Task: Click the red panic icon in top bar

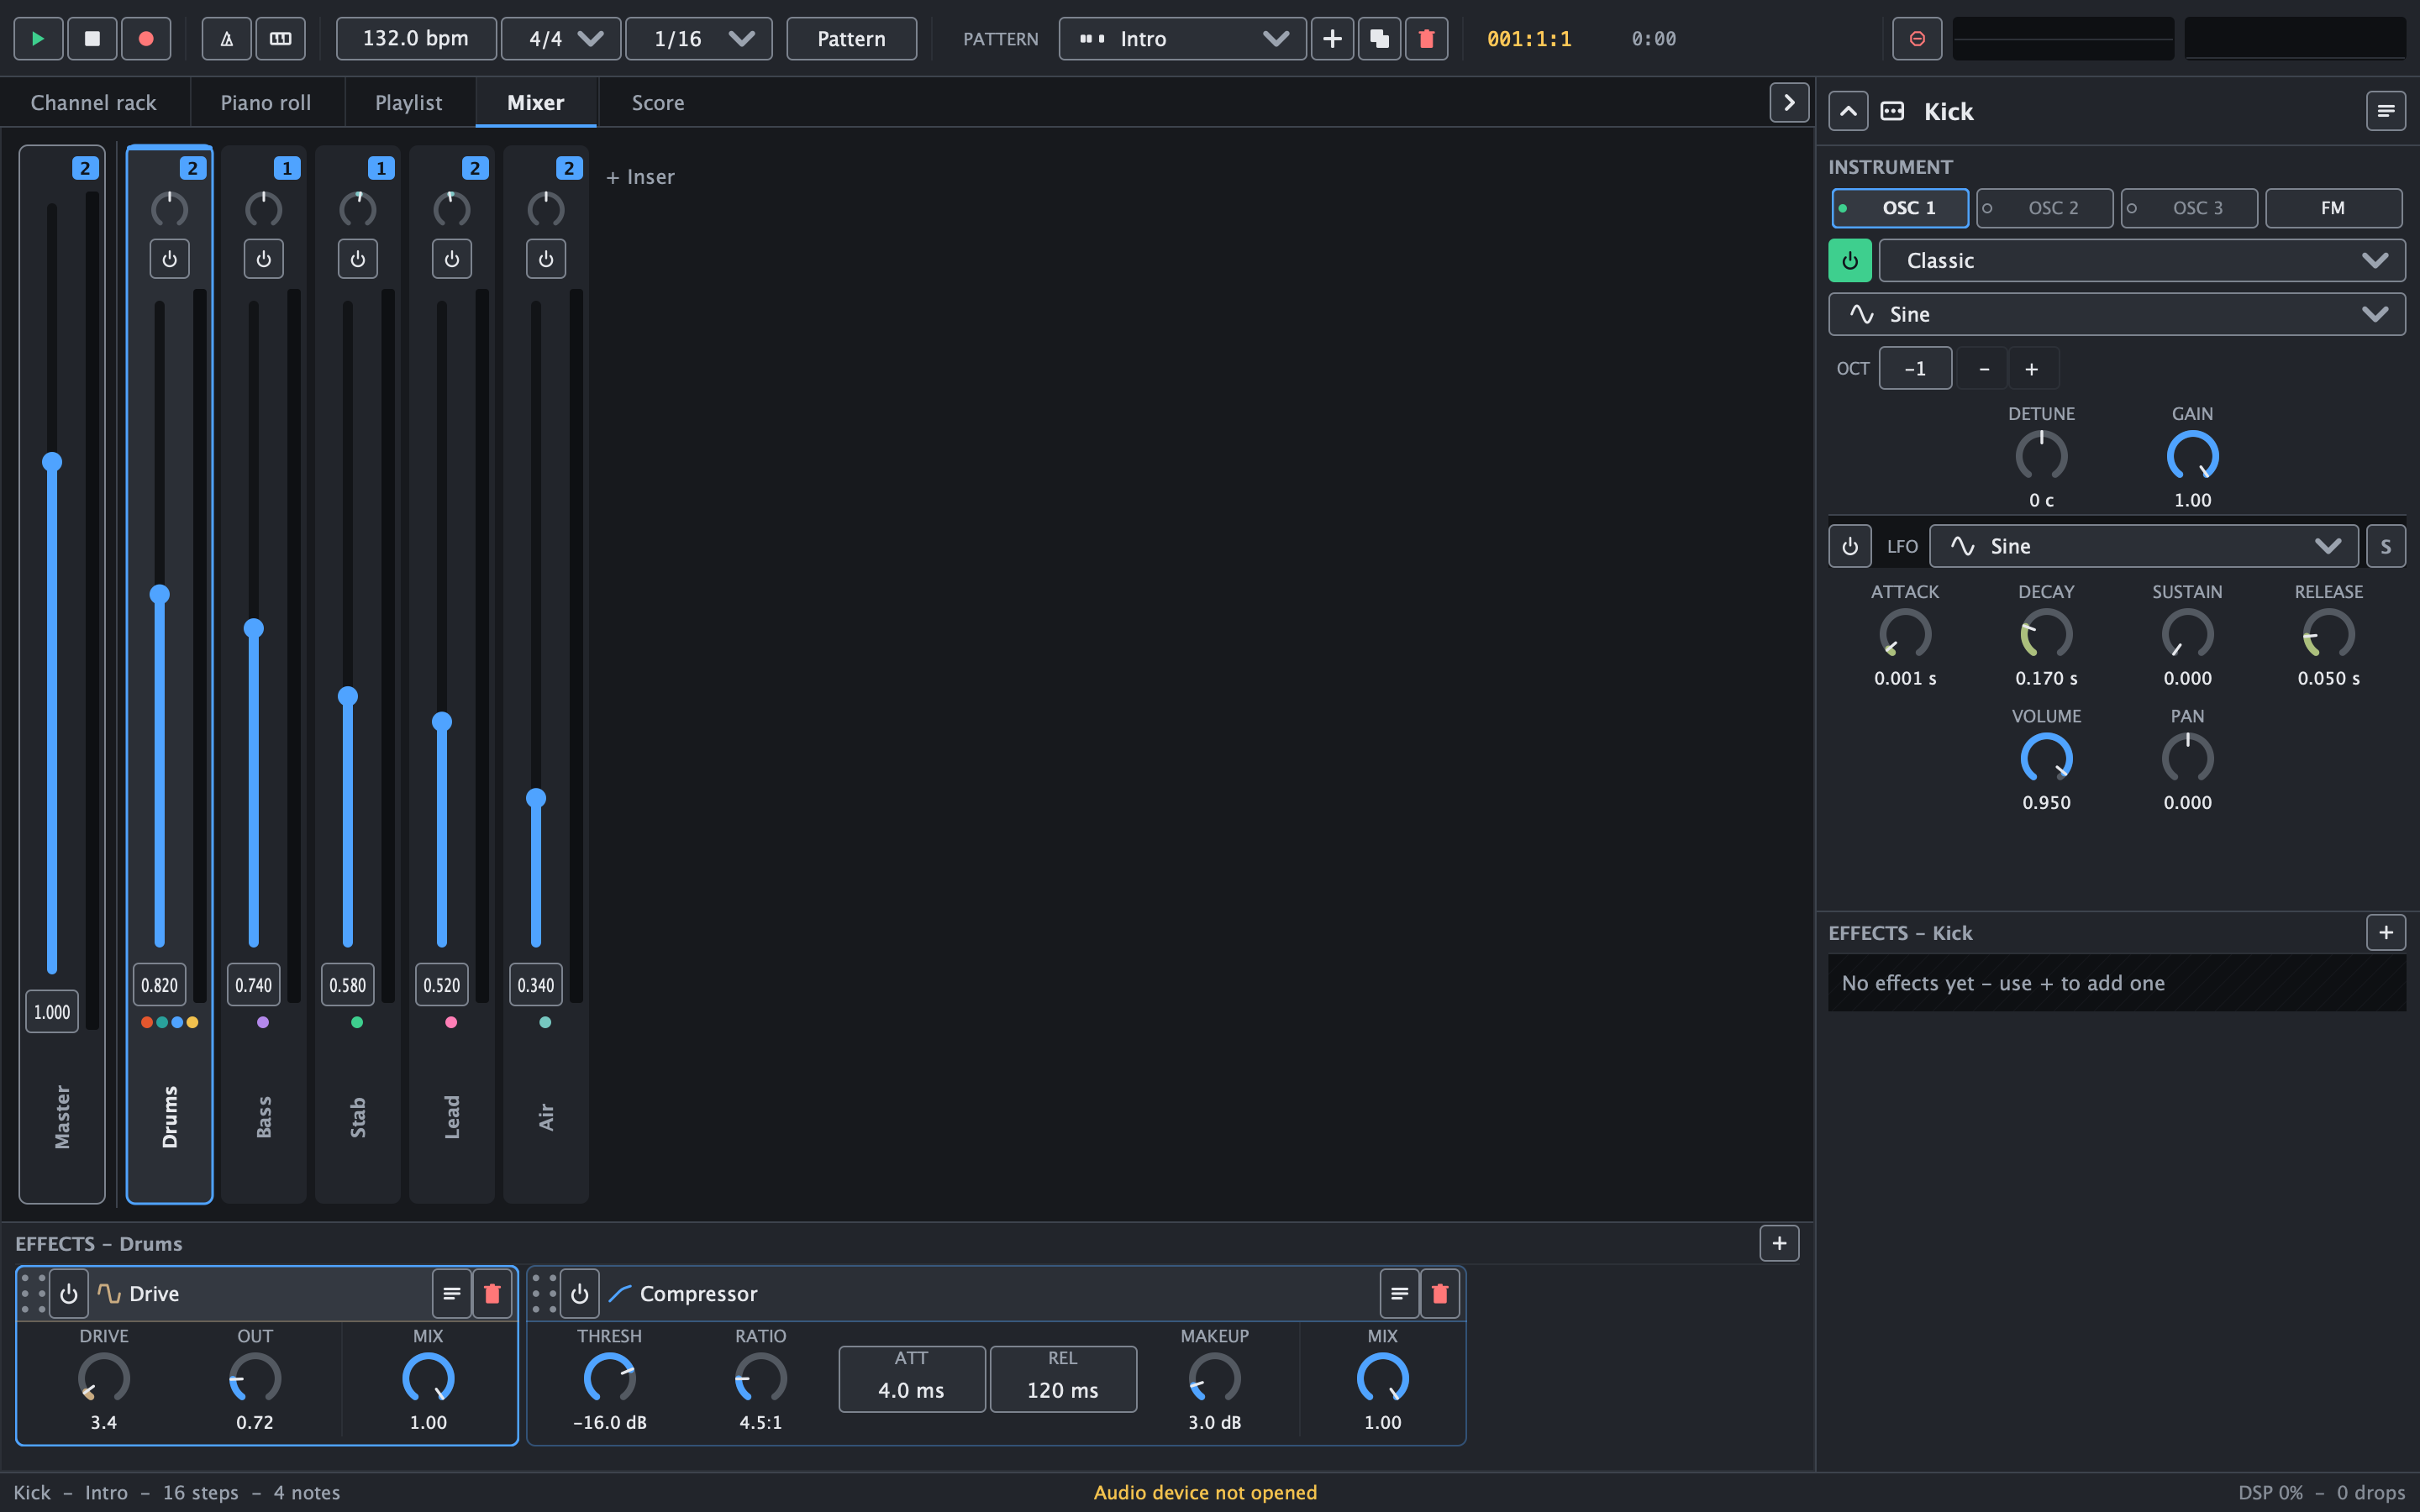Action: pos(1917,39)
